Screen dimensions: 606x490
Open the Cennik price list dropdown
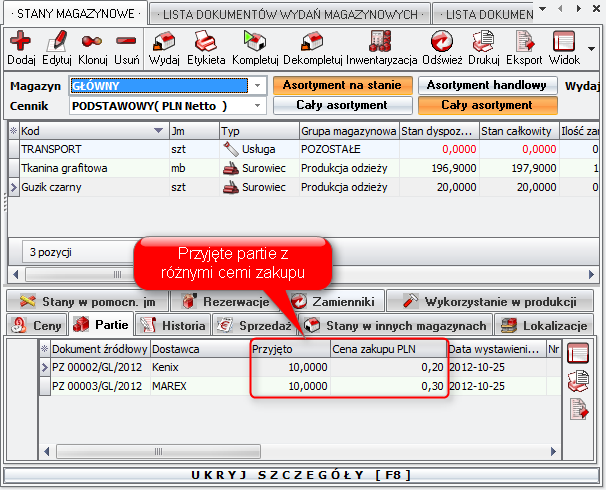[259, 106]
